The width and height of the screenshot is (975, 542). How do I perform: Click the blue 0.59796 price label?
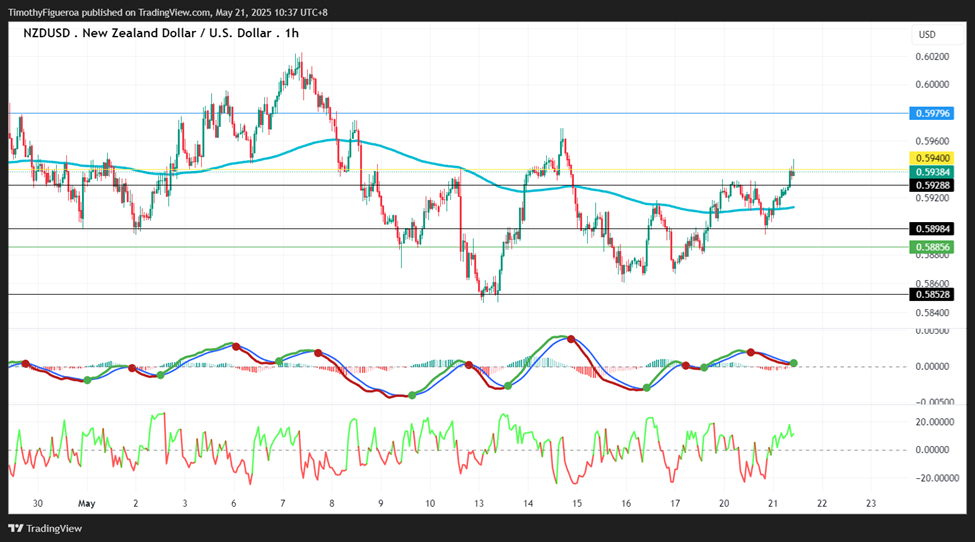coord(931,113)
